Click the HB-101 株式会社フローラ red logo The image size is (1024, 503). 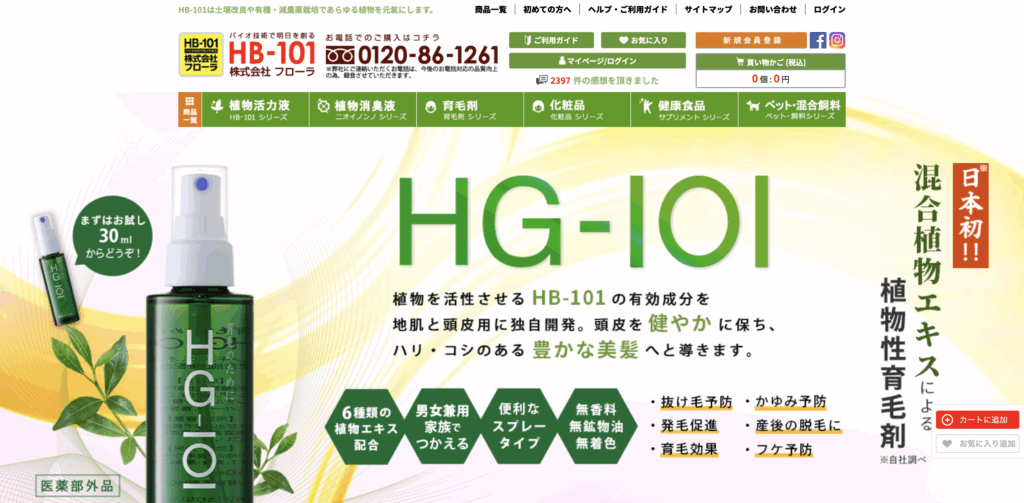point(272,56)
